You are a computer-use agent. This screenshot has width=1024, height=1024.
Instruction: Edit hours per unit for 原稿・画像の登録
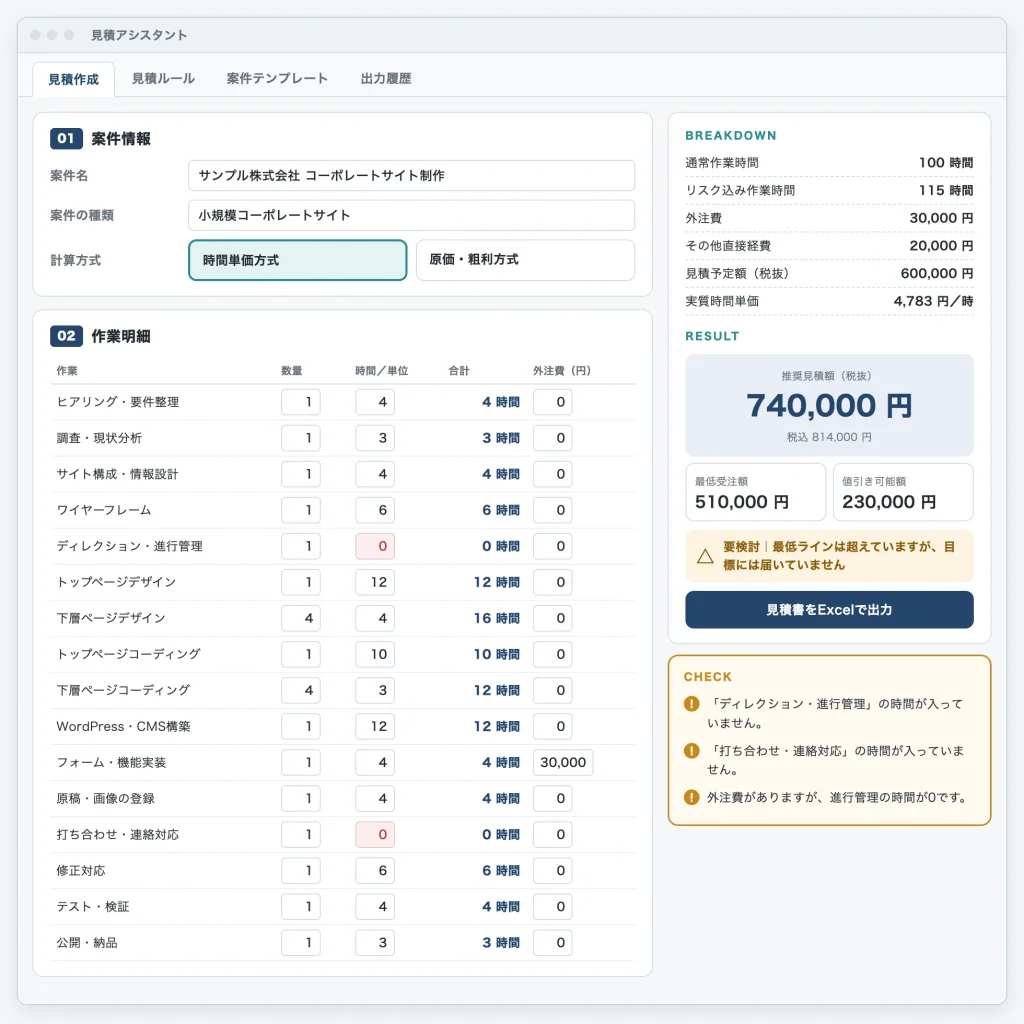375,798
